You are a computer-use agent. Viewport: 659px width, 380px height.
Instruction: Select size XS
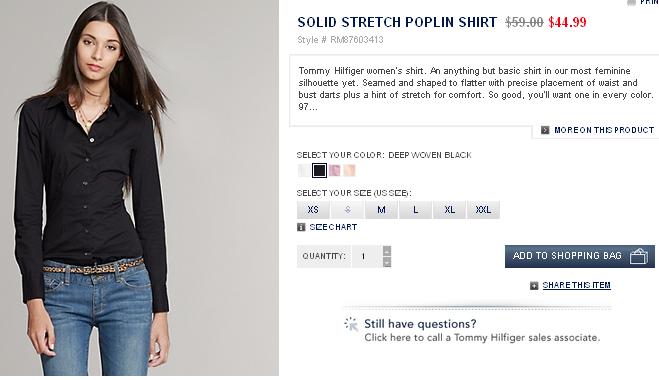pyautogui.click(x=313, y=210)
